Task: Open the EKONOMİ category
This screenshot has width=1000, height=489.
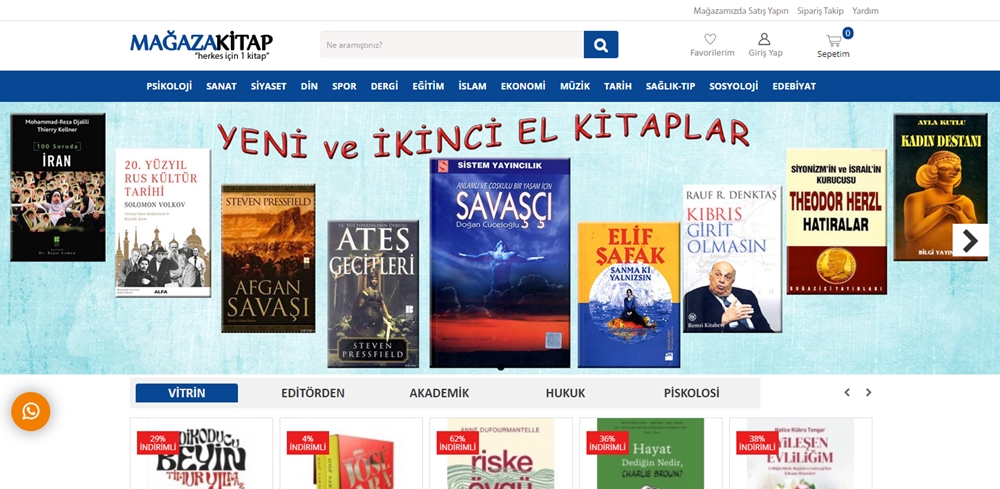Action: (x=523, y=86)
